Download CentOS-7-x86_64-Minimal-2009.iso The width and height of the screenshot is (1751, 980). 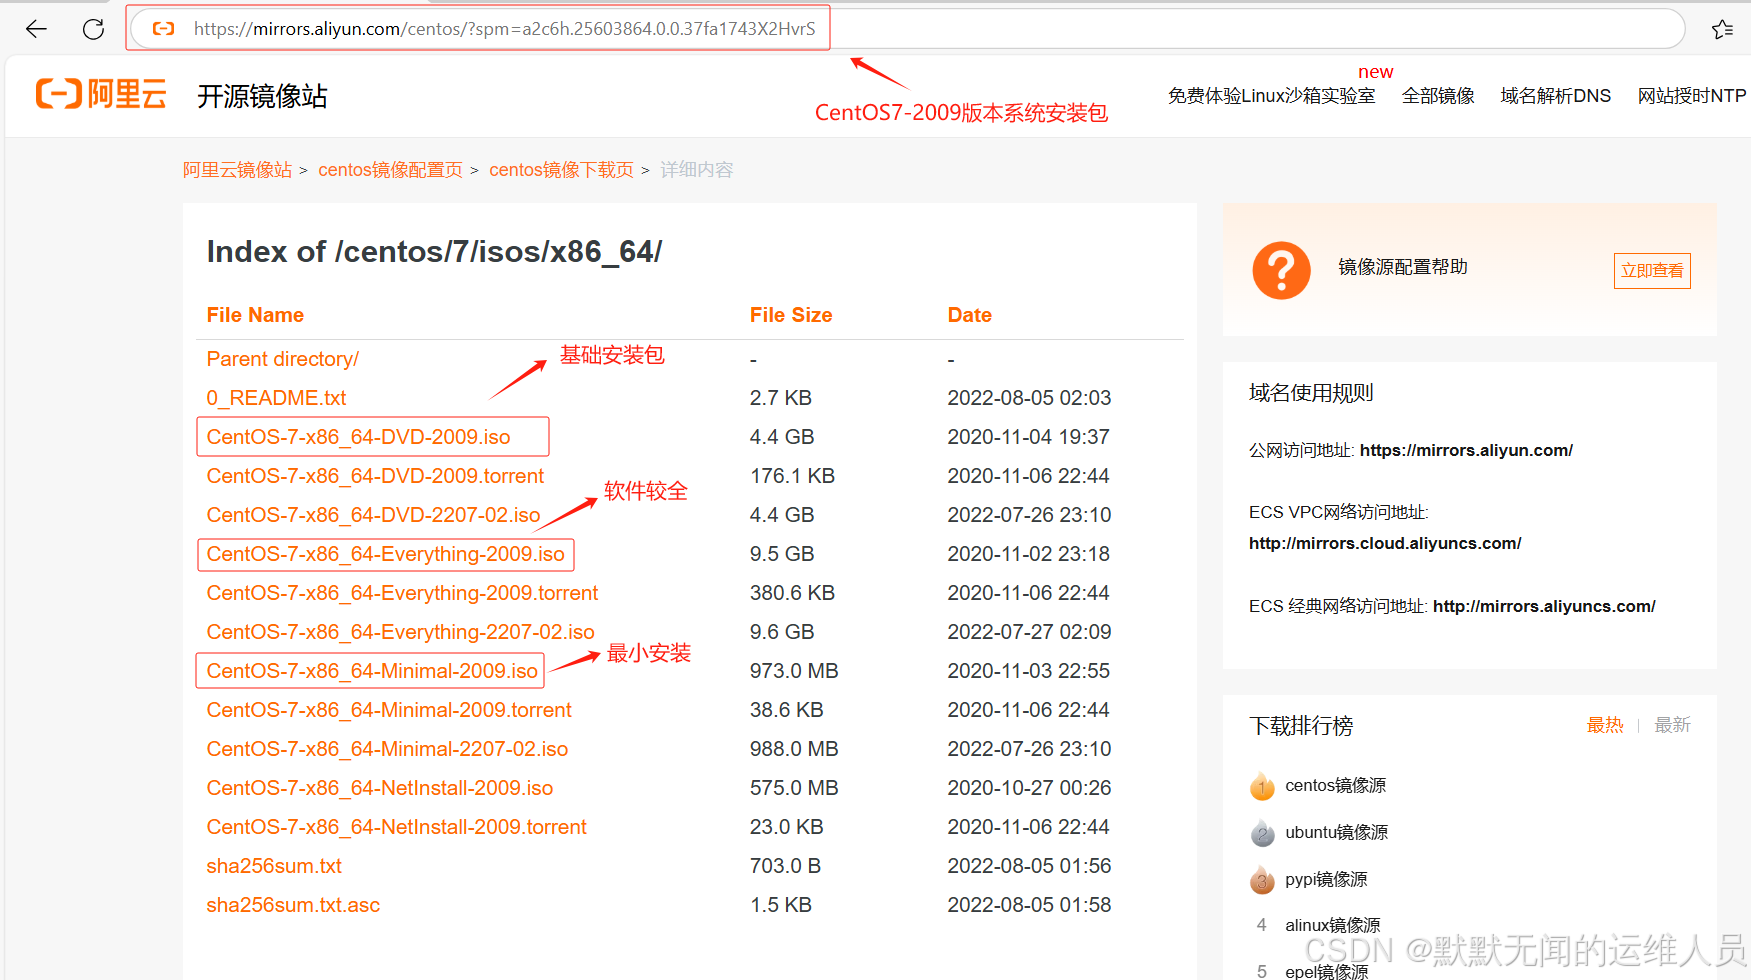(372, 671)
